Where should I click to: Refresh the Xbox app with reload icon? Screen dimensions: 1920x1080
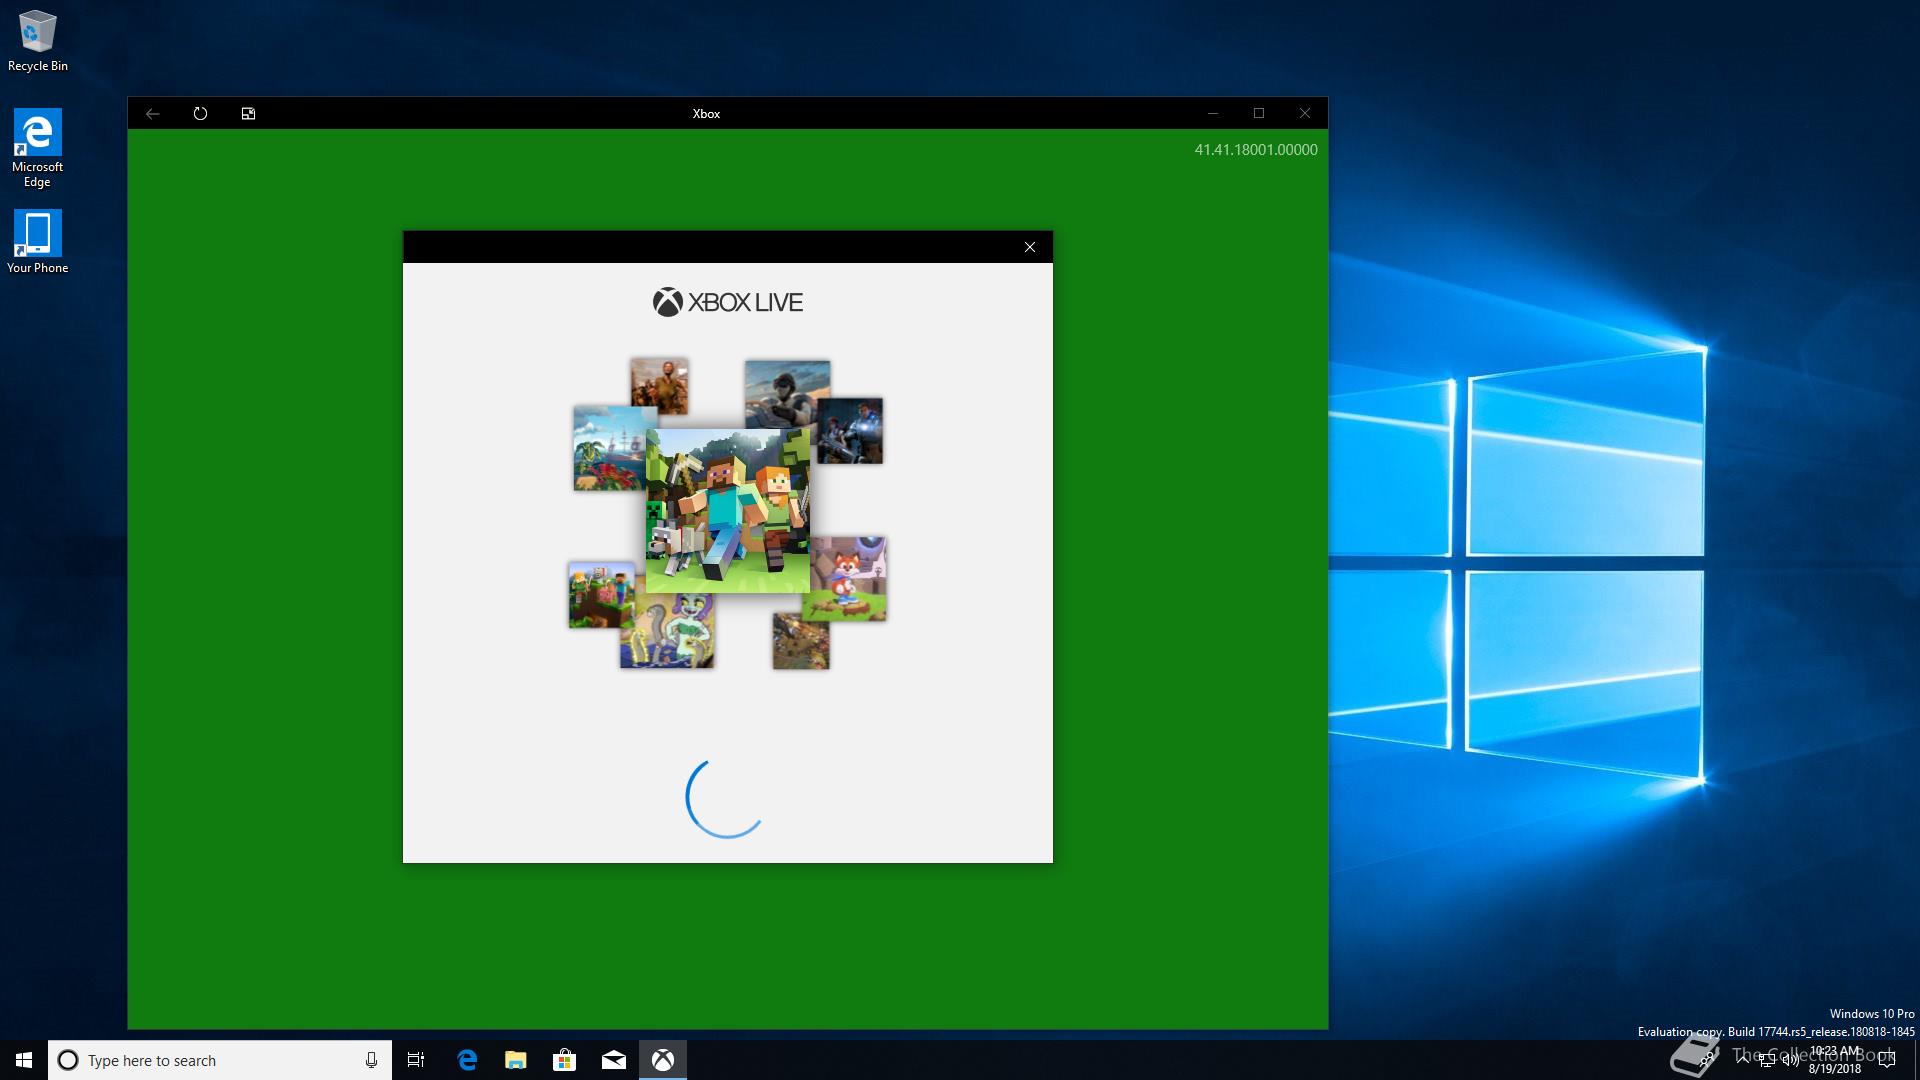point(200,114)
